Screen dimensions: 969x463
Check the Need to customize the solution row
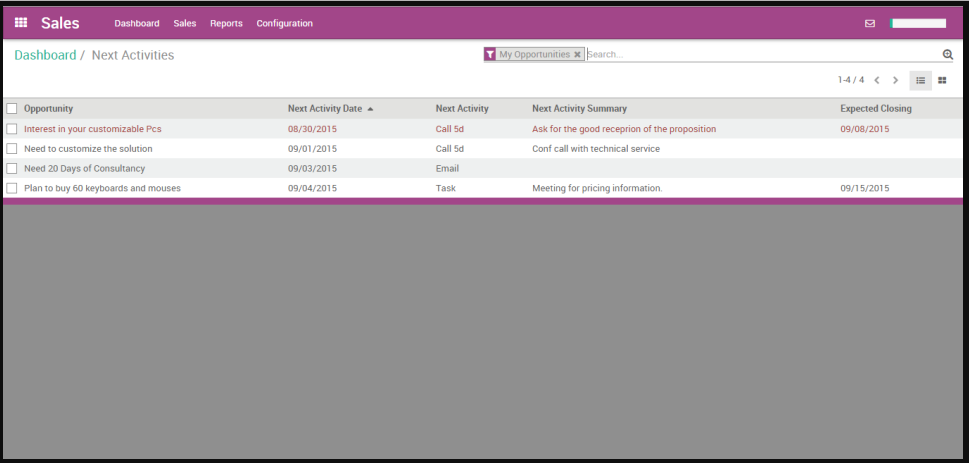(12, 149)
